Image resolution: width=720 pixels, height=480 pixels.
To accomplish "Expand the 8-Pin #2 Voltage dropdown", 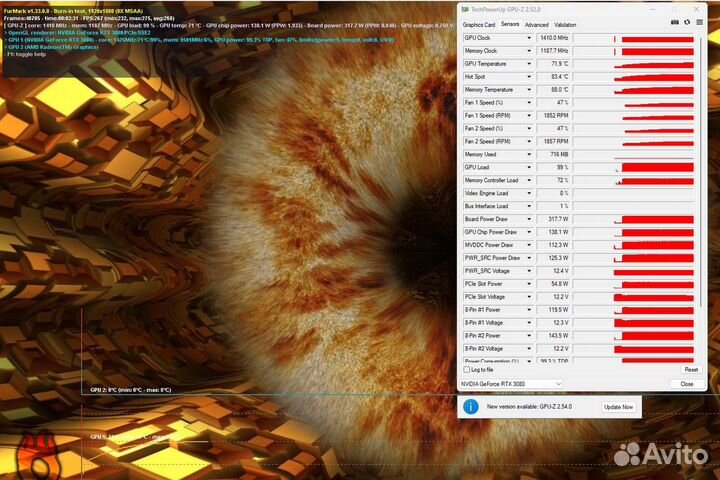I will [529, 349].
